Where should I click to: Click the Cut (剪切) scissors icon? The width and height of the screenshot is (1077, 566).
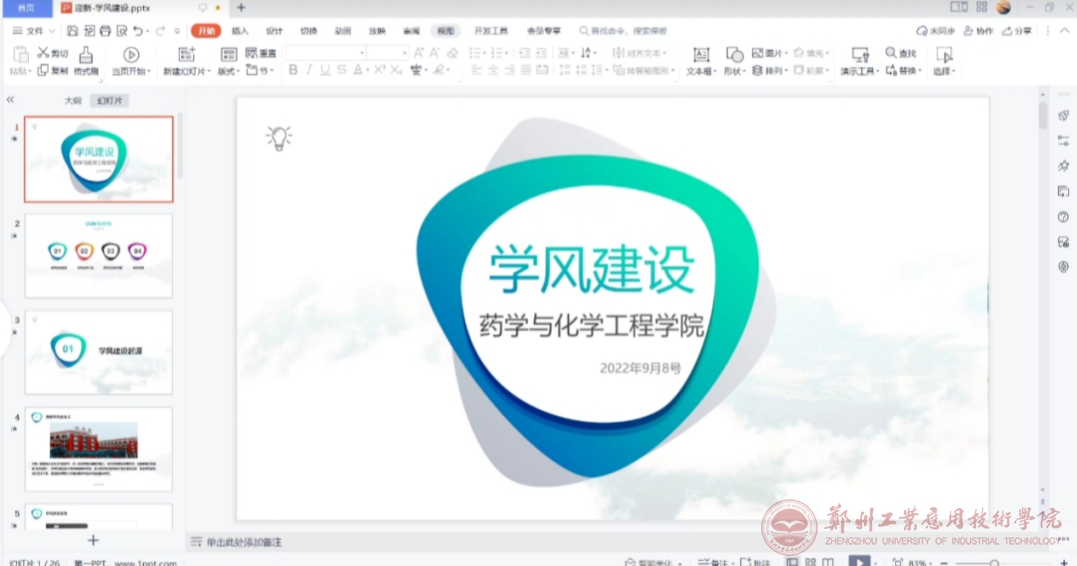point(44,52)
